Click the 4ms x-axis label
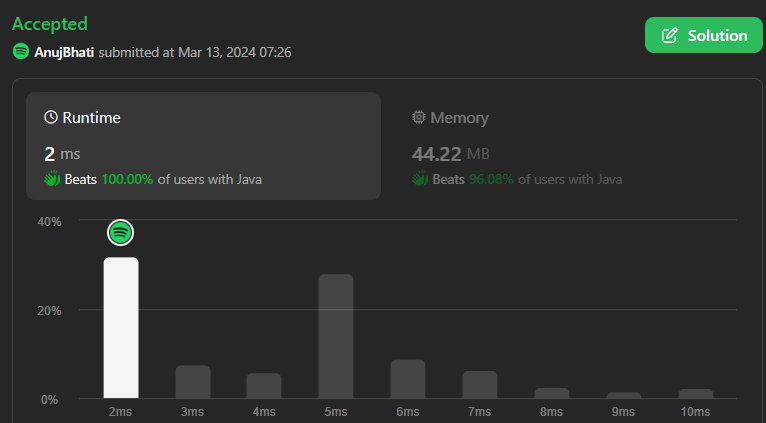The height and width of the screenshot is (423, 766). 264,412
